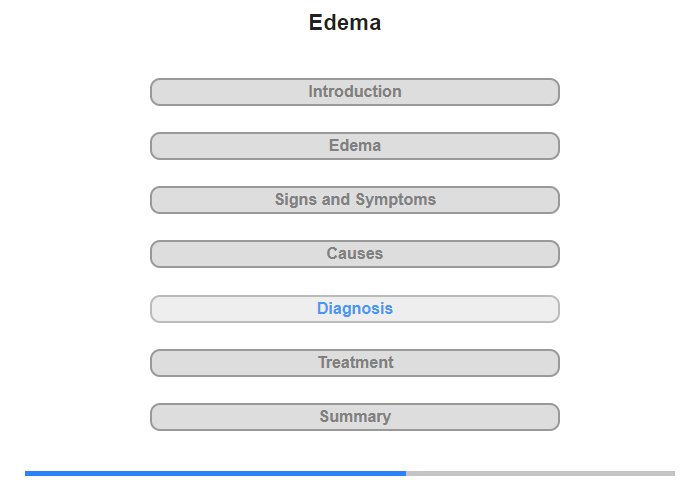Select the Treatment text label
700x480 pixels.
tap(355, 363)
